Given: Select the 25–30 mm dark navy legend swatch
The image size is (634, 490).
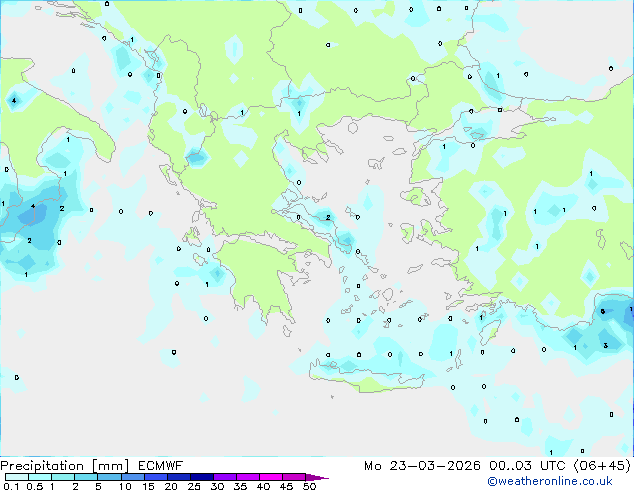Looking at the screenshot, I should tap(201, 477).
